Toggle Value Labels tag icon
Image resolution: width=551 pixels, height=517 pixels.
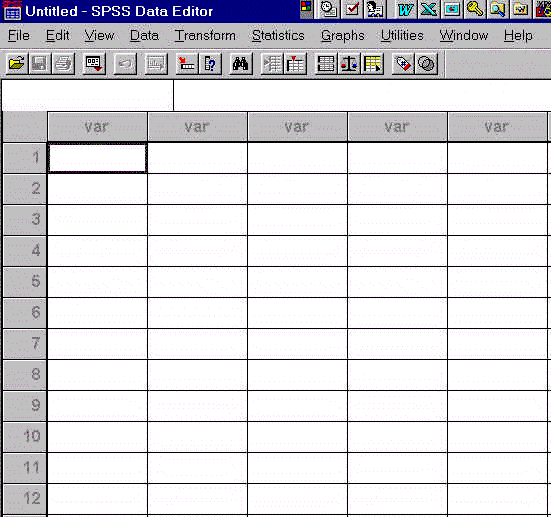(403, 64)
